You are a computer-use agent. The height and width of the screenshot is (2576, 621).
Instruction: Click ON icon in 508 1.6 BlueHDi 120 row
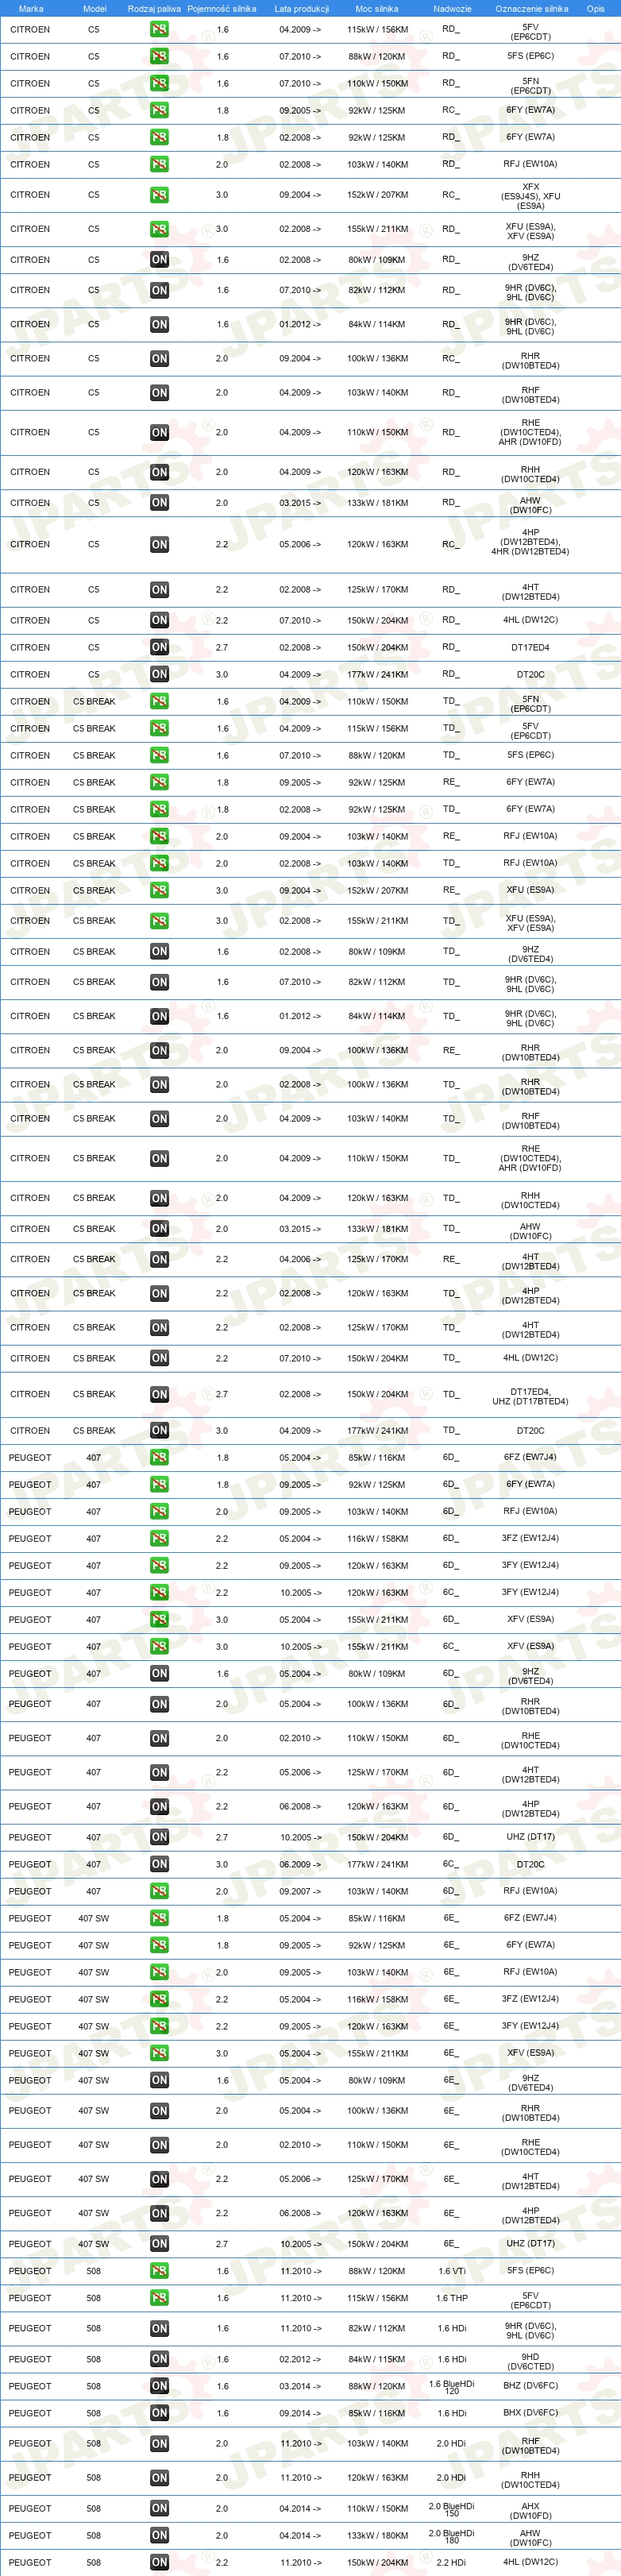point(159,2387)
